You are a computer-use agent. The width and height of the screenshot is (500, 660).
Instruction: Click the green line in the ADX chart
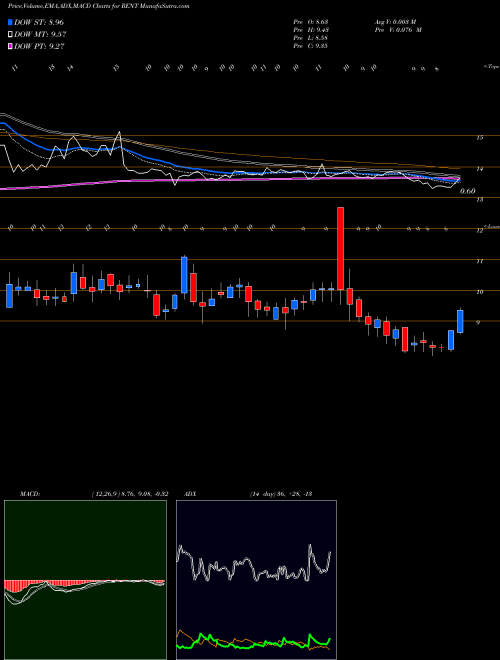tap(253, 641)
